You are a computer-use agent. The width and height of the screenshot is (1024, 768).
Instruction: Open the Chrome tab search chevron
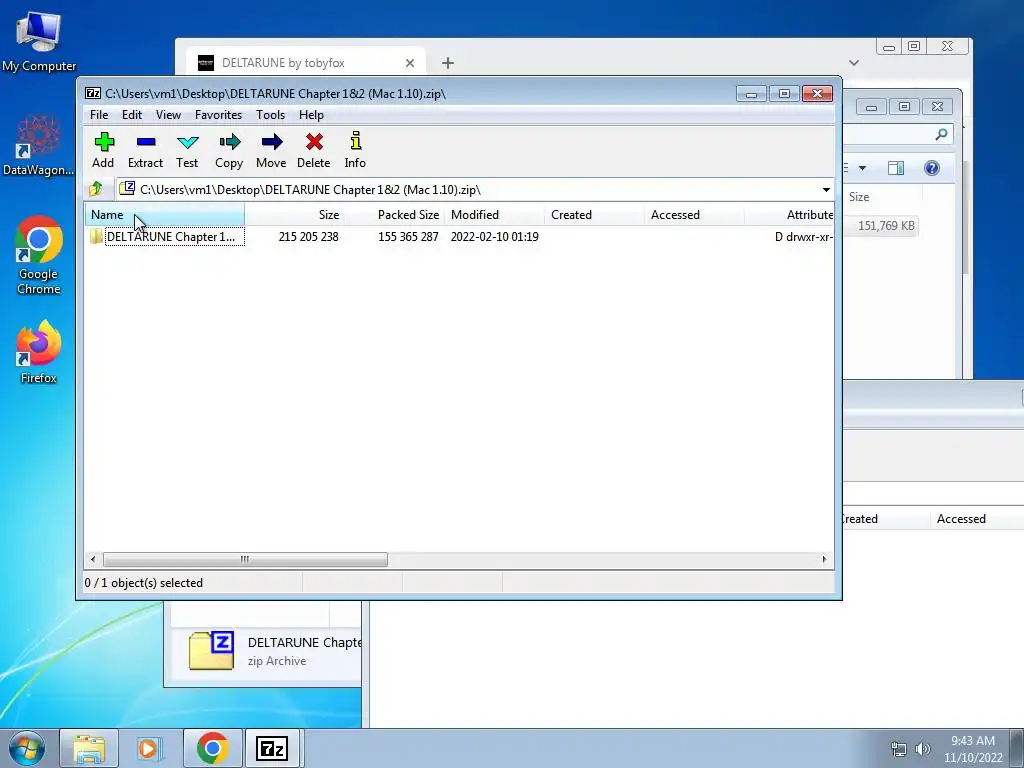click(x=854, y=63)
